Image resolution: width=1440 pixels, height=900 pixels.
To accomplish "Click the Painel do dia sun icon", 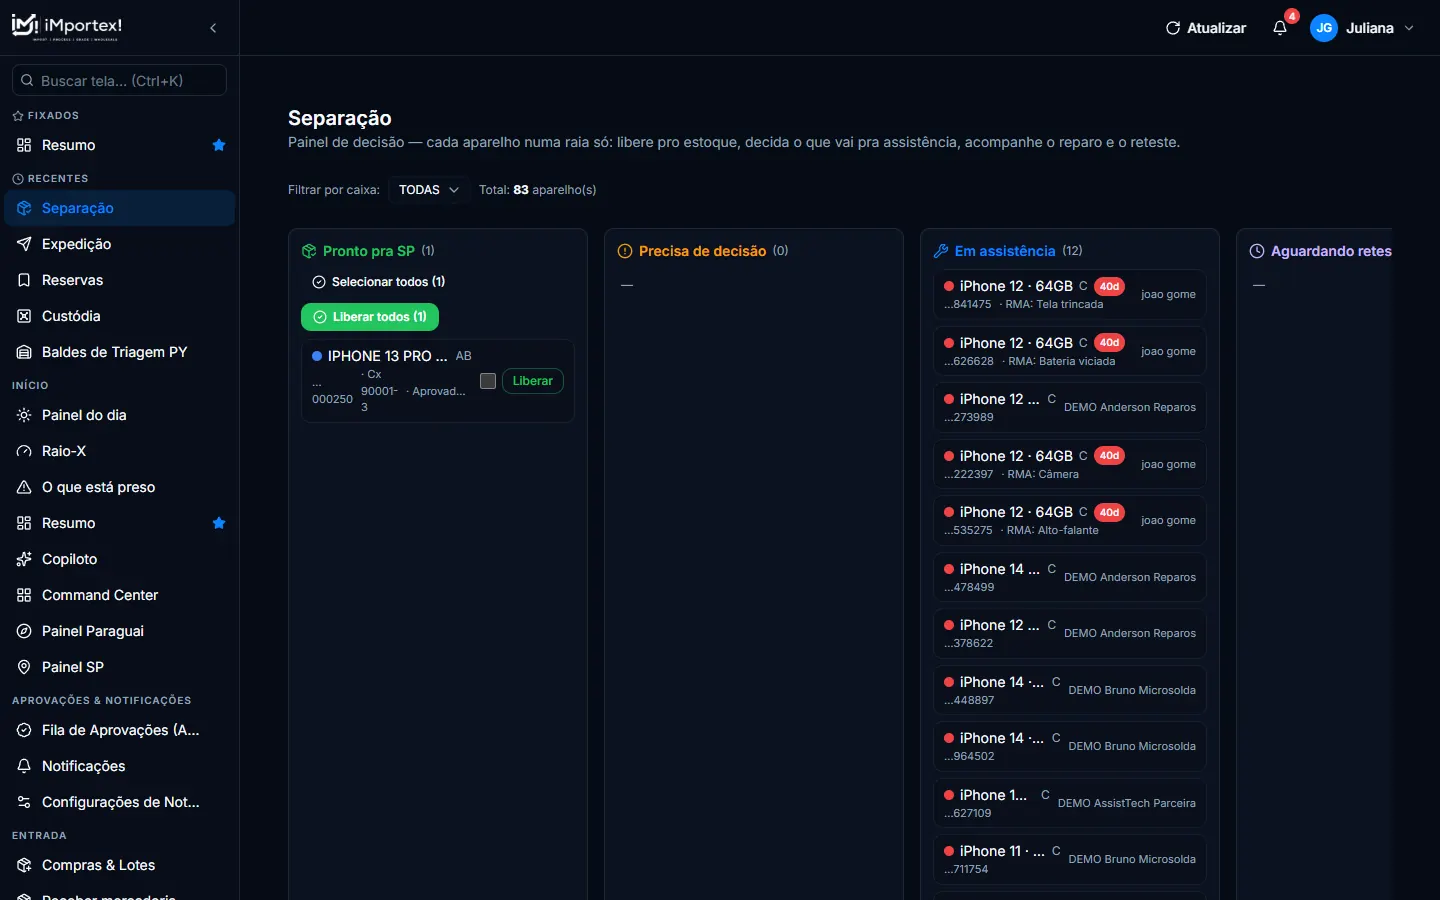I will tap(24, 415).
